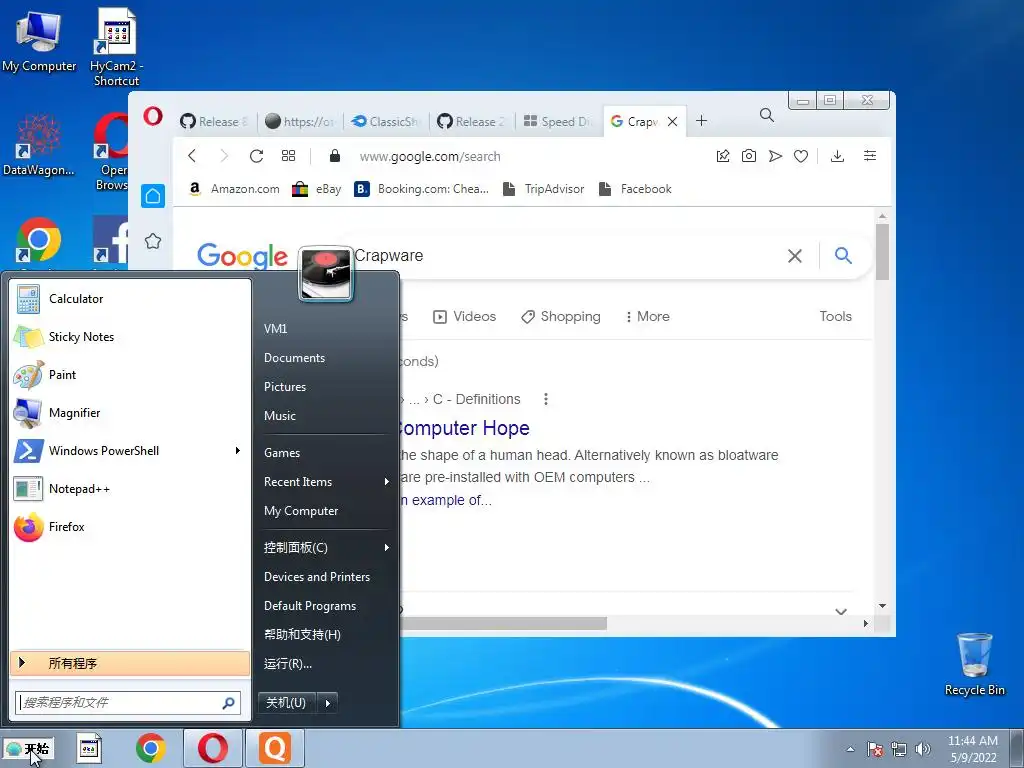Open Paint from the start menu

pyautogui.click(x=129, y=375)
